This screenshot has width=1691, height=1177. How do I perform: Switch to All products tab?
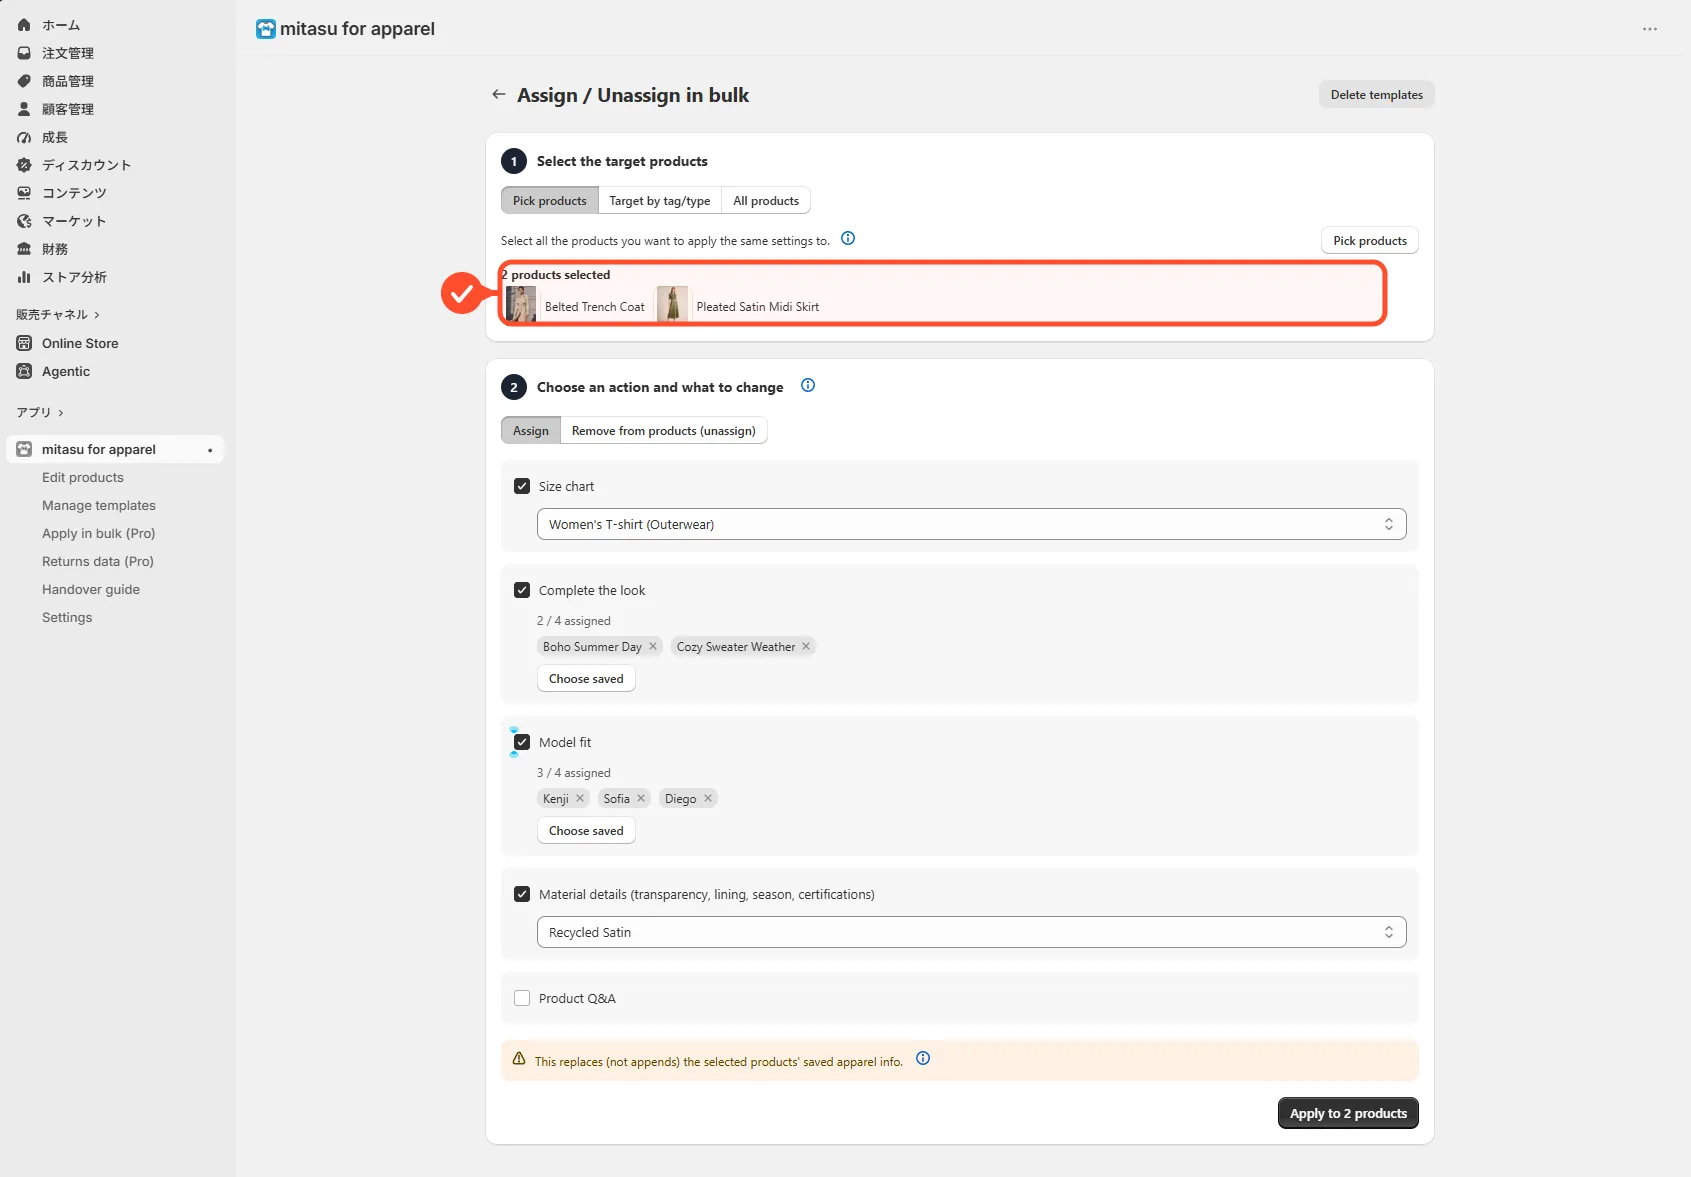(x=766, y=201)
